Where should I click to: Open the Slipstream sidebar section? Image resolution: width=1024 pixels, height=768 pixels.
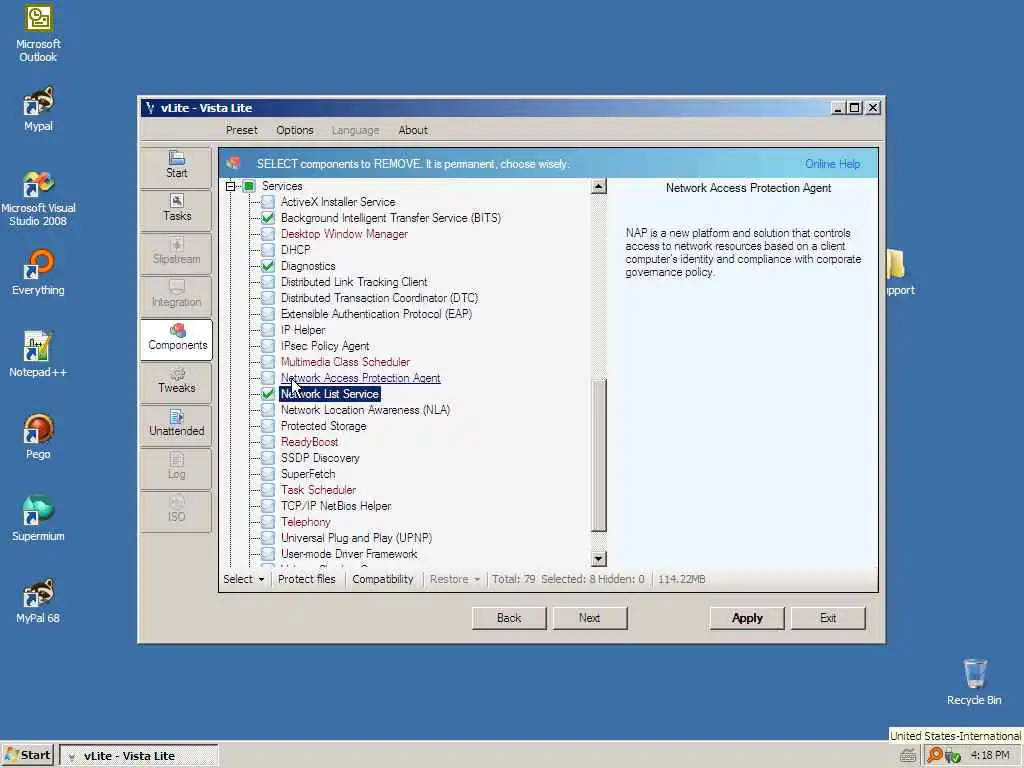[x=176, y=252]
